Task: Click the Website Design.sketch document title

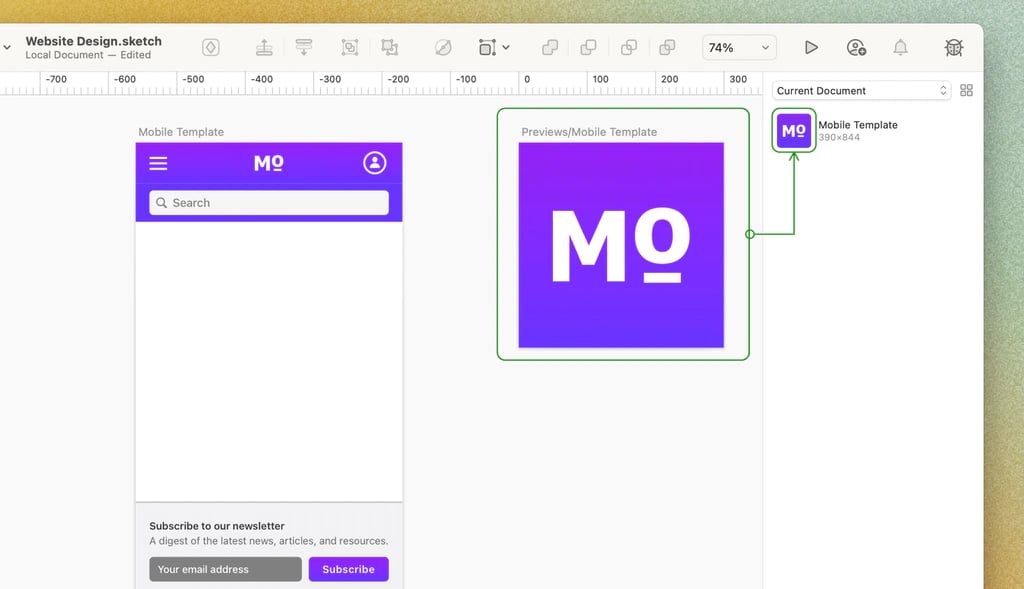Action: coord(93,41)
